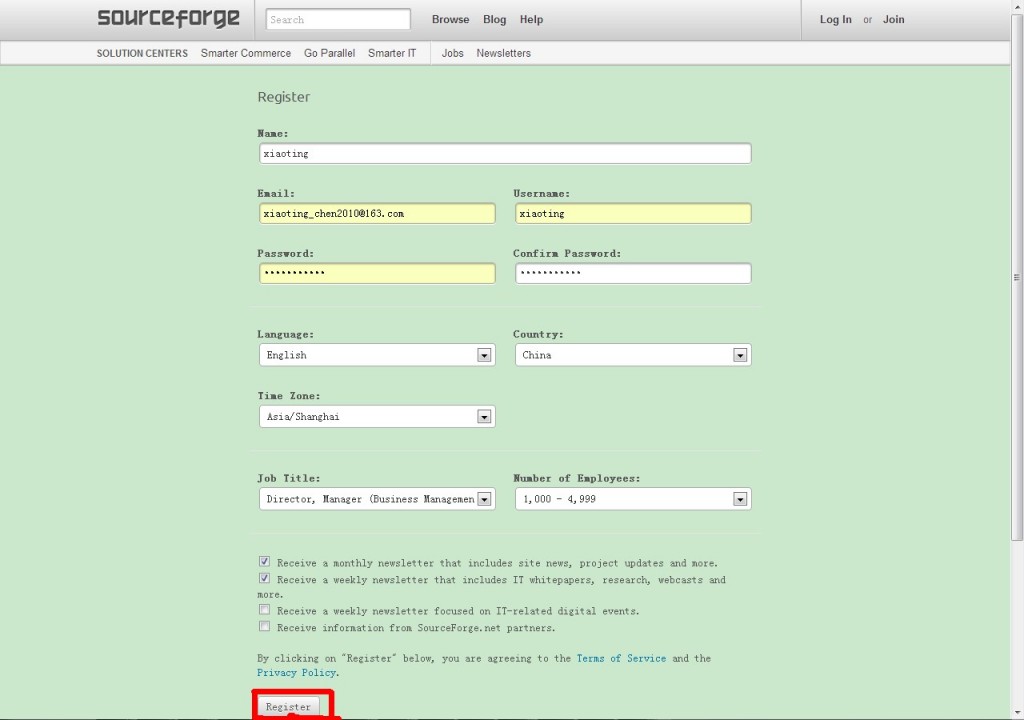This screenshot has height=720, width=1024.
Task: Open the Number of Employees dropdown
Action: (x=633, y=499)
